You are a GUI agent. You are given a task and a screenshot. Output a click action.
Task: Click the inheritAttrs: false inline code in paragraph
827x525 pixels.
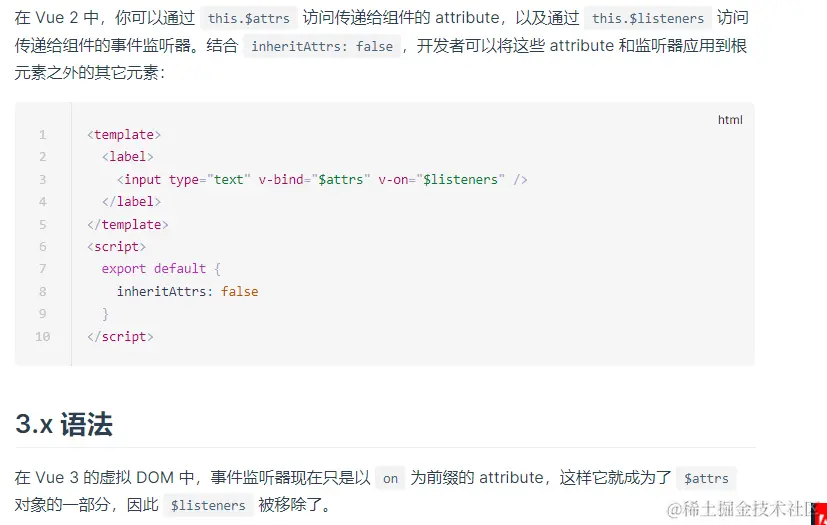(322, 46)
